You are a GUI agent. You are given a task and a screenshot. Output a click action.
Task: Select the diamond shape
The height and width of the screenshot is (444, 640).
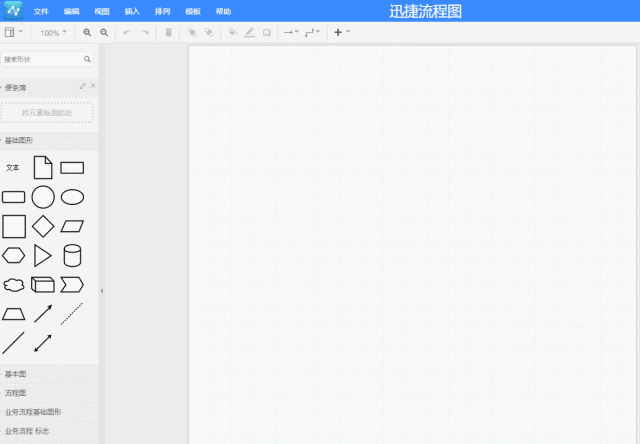[43, 226]
